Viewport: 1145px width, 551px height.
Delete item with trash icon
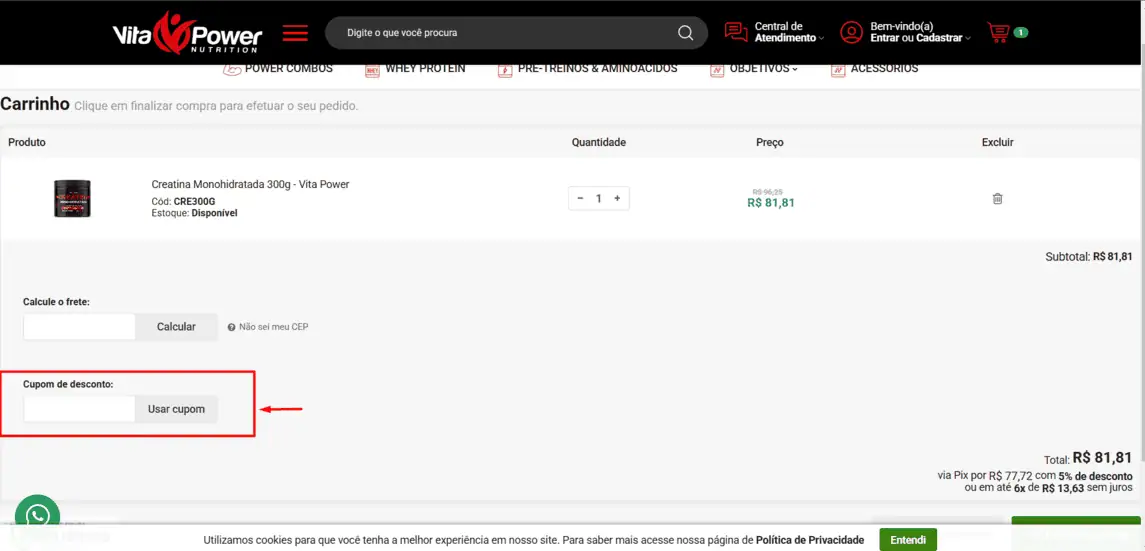(997, 199)
